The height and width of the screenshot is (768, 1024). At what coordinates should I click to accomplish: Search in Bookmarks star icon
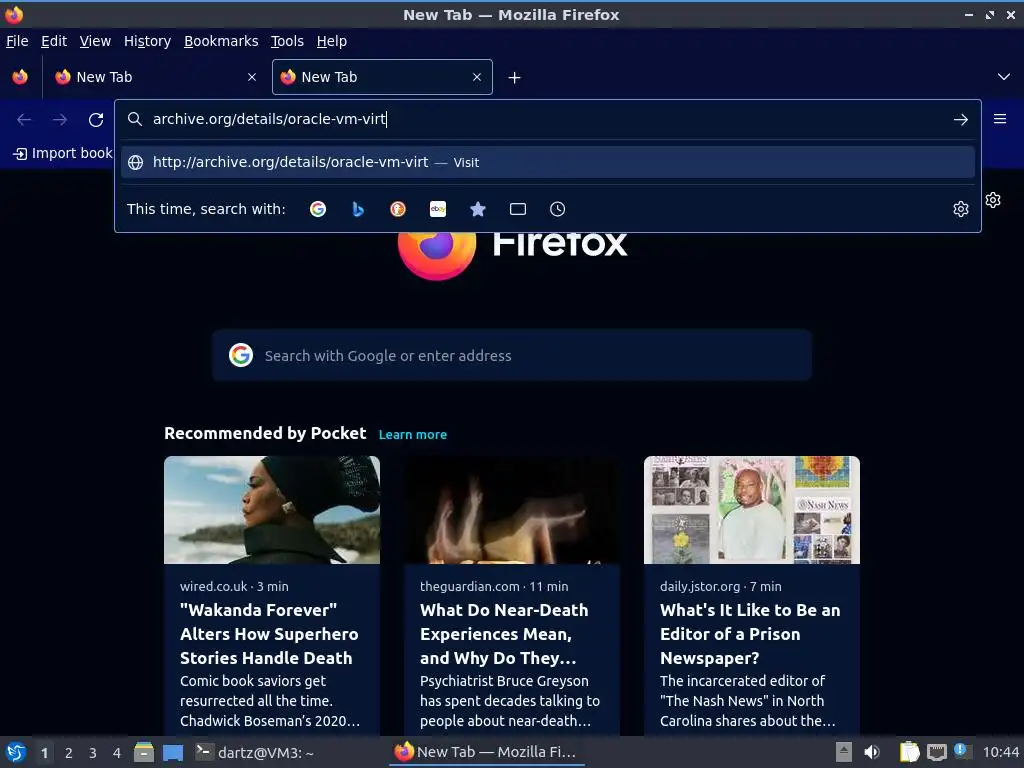(478, 209)
